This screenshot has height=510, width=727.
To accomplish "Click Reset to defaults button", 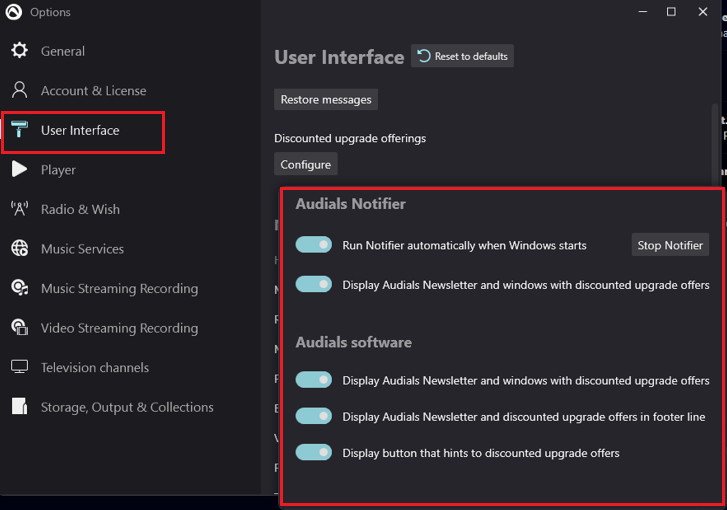I will 462,56.
